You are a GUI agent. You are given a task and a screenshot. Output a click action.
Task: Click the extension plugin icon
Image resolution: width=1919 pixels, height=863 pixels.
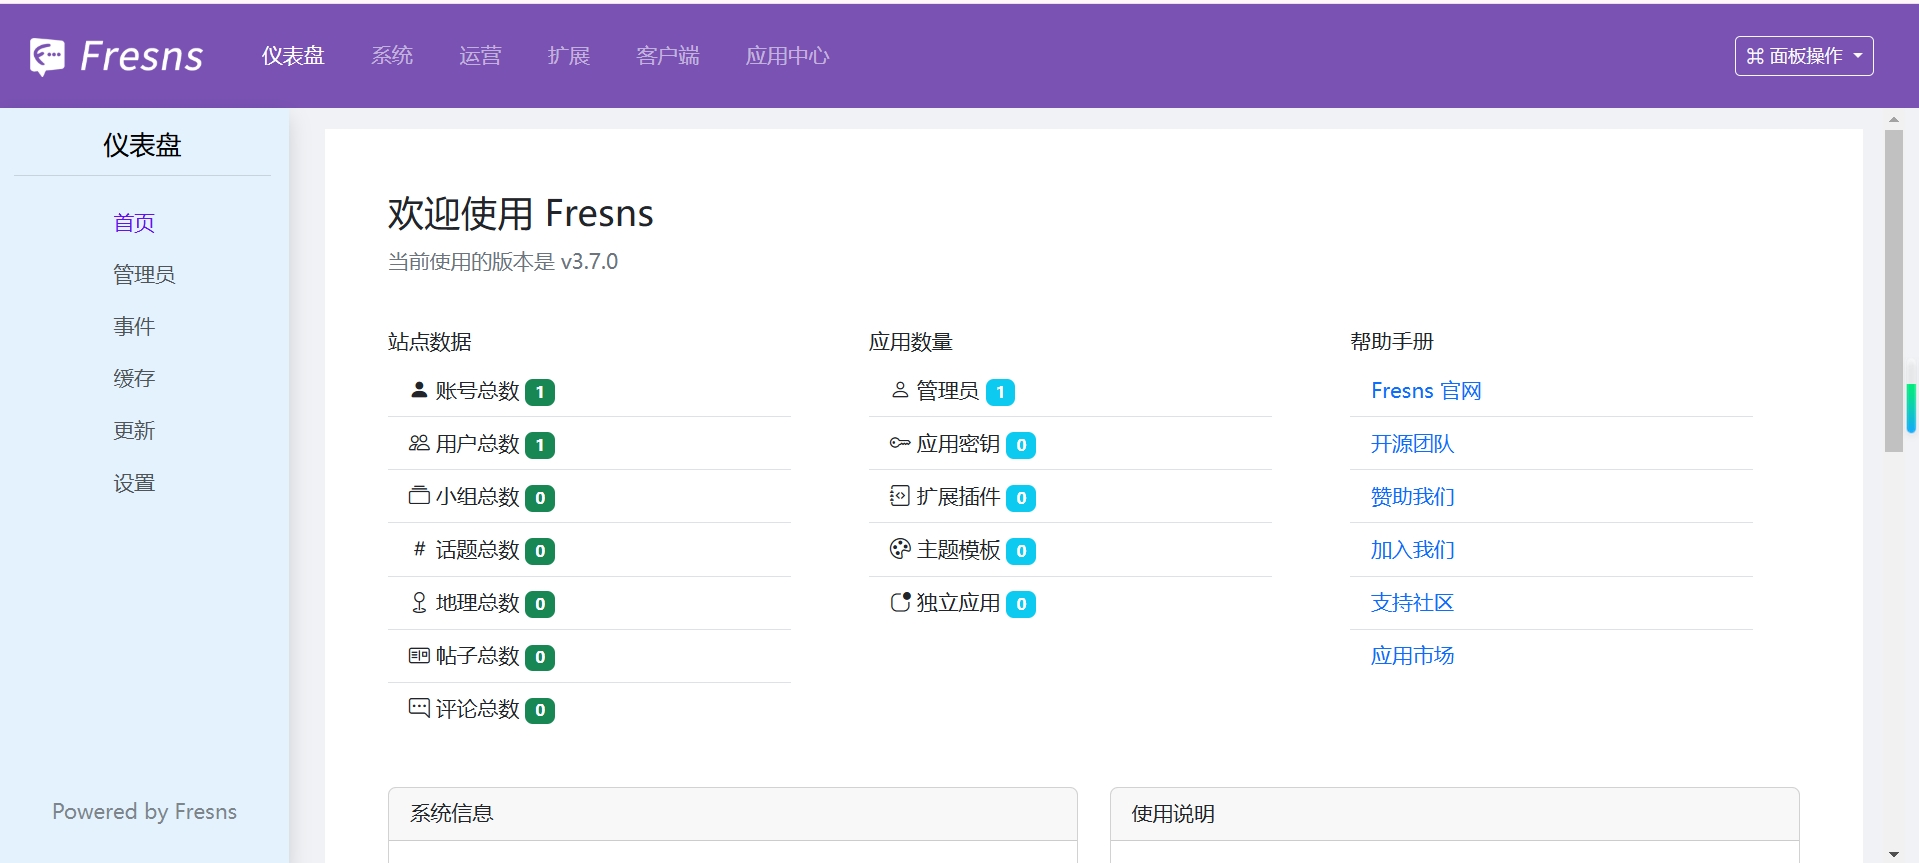point(900,496)
